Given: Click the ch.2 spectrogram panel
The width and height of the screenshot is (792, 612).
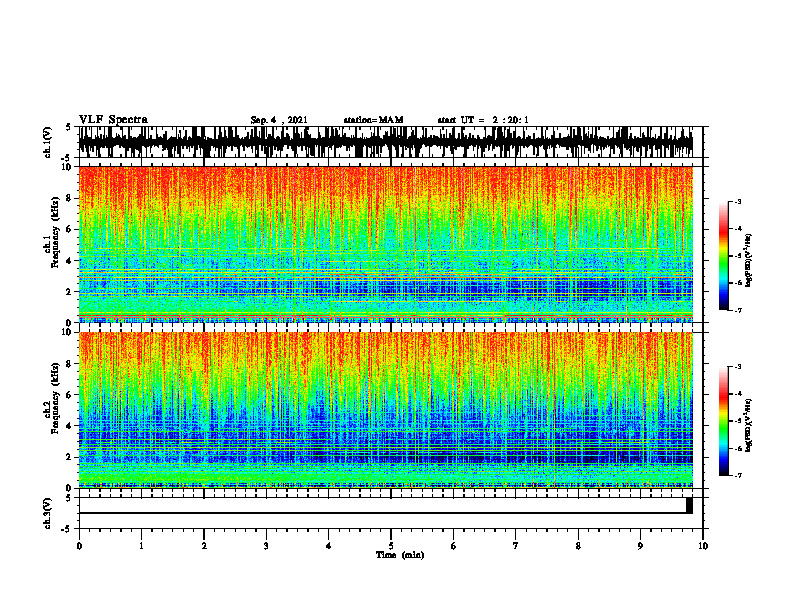Looking at the screenshot, I should pos(385,410).
